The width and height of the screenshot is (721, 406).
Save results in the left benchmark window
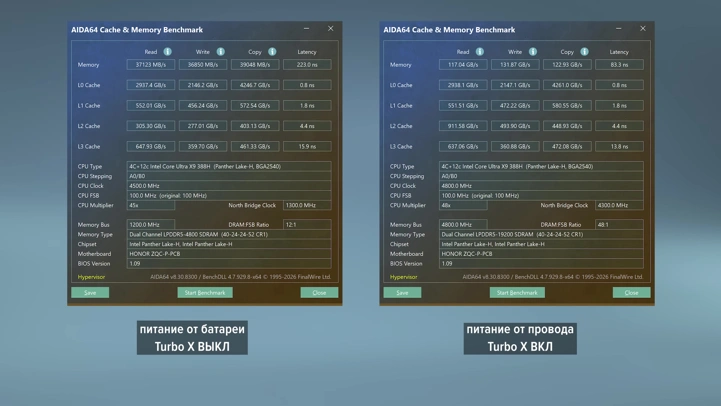point(90,292)
